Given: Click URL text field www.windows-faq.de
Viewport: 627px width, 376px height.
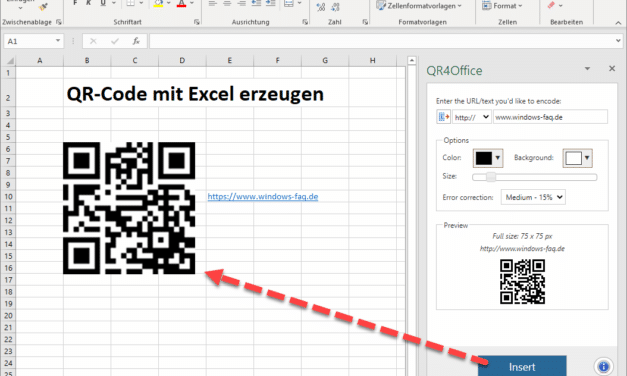Looking at the screenshot, I should tap(550, 117).
